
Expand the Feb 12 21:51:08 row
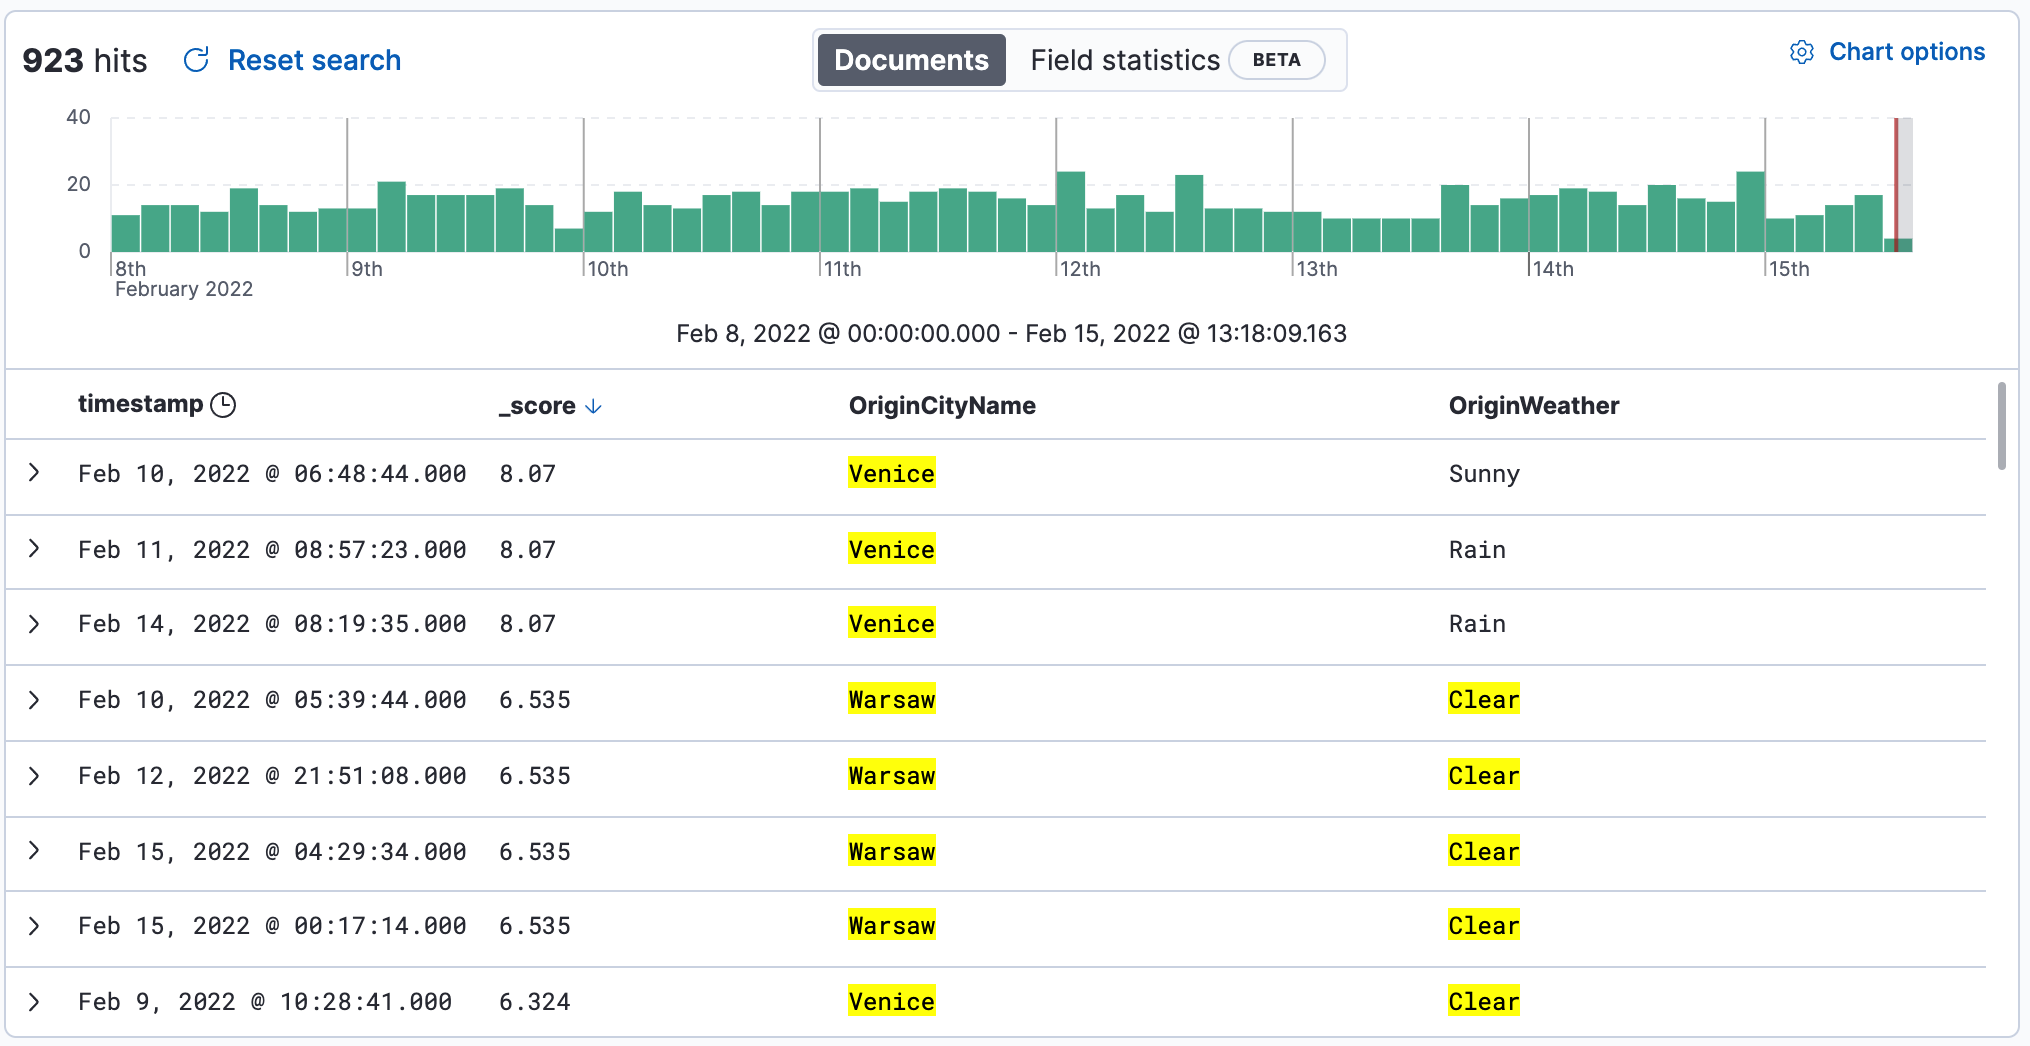pos(34,776)
